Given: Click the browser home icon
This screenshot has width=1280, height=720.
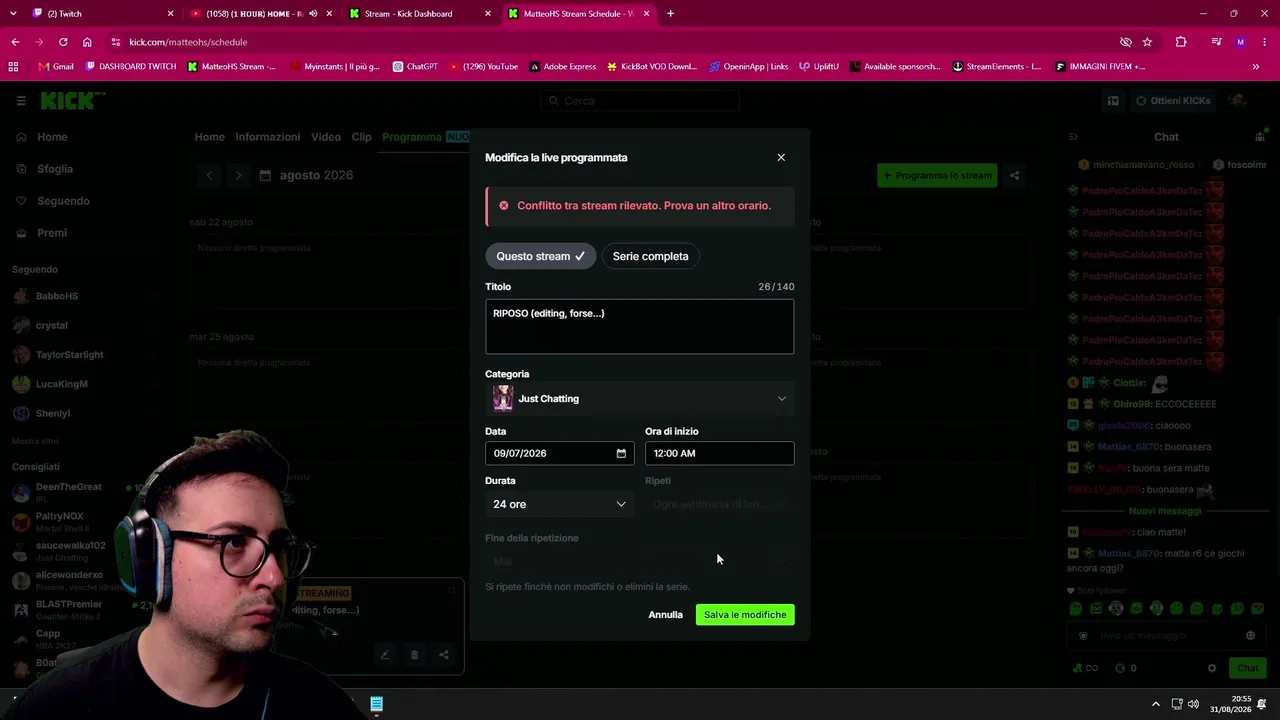Looking at the screenshot, I should pos(87,42).
